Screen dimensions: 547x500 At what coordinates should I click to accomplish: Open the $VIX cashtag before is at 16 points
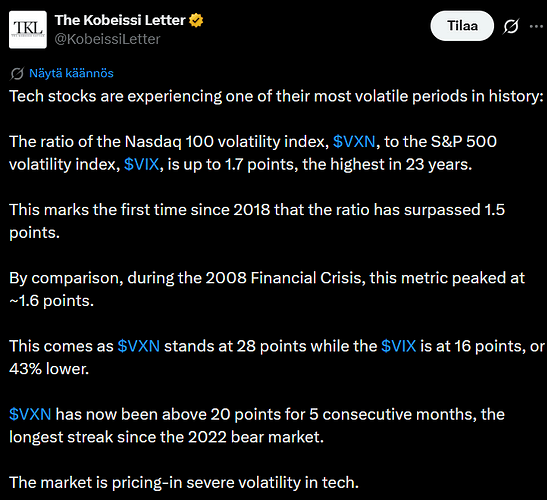pos(399,346)
